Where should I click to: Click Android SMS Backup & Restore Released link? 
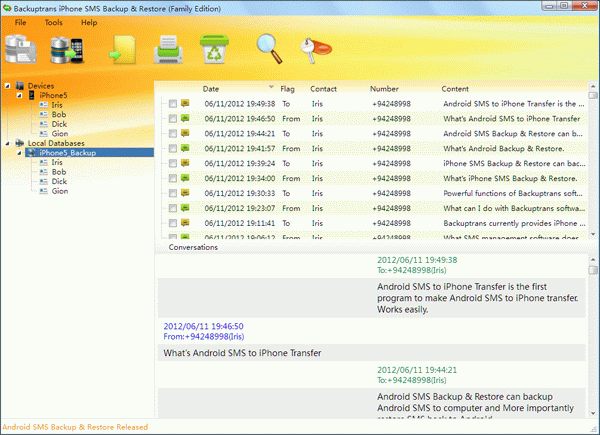pyautogui.click(x=75, y=427)
